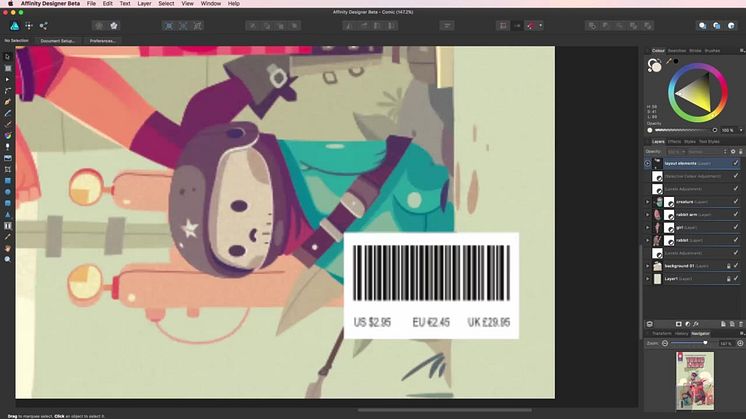746x419 pixels.
Task: Expand the girl layer
Action: pos(648,227)
